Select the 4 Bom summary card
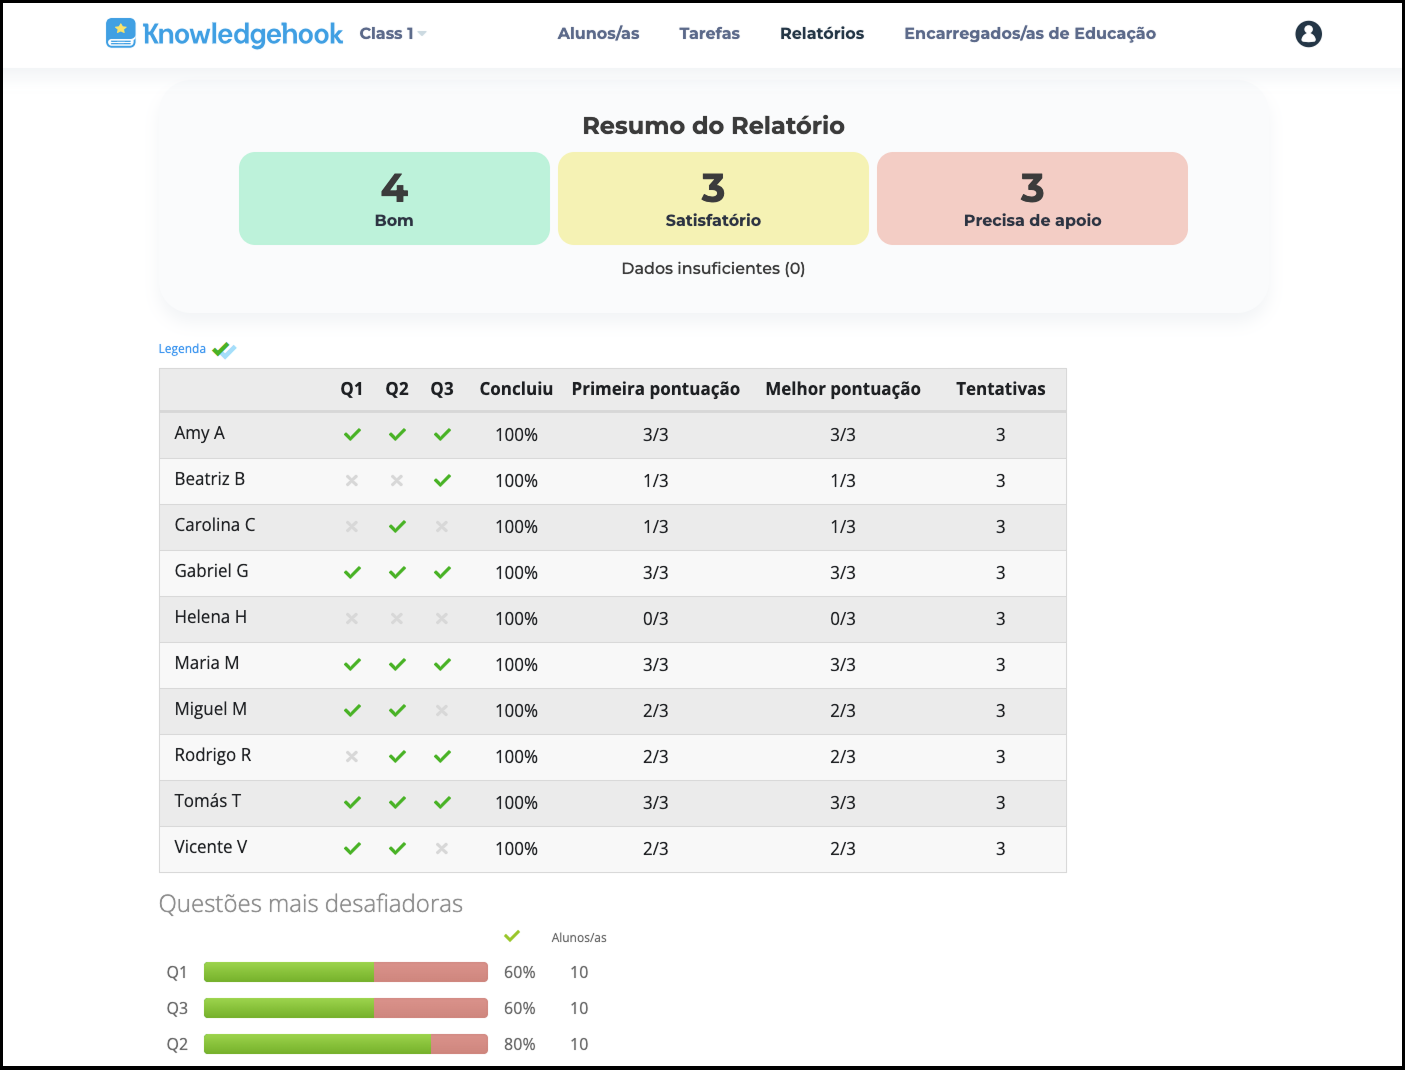The image size is (1405, 1070). tap(394, 198)
